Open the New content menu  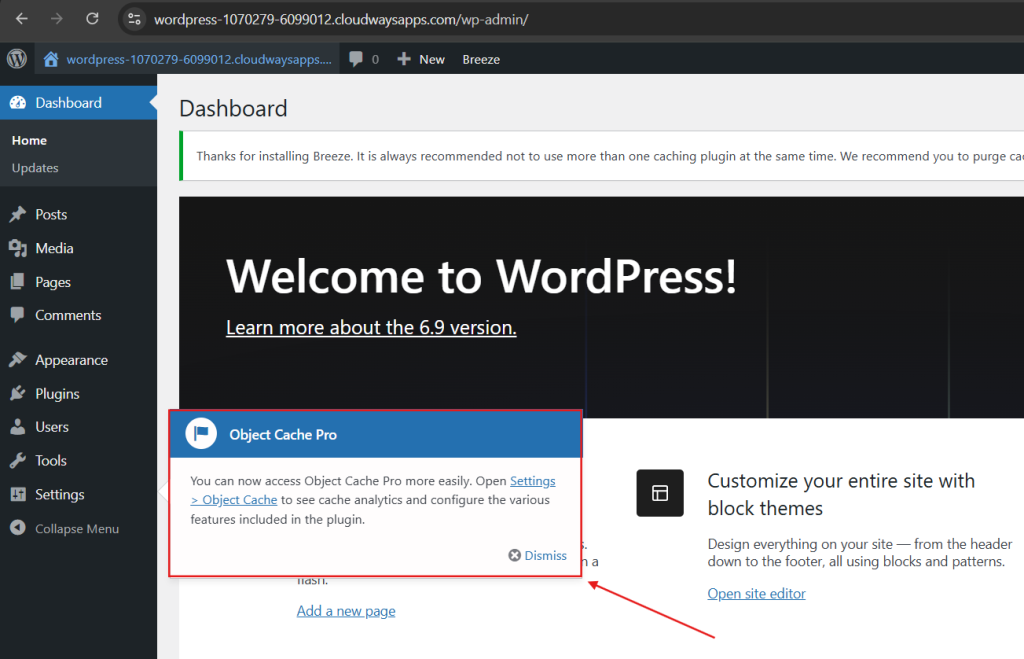(432, 59)
